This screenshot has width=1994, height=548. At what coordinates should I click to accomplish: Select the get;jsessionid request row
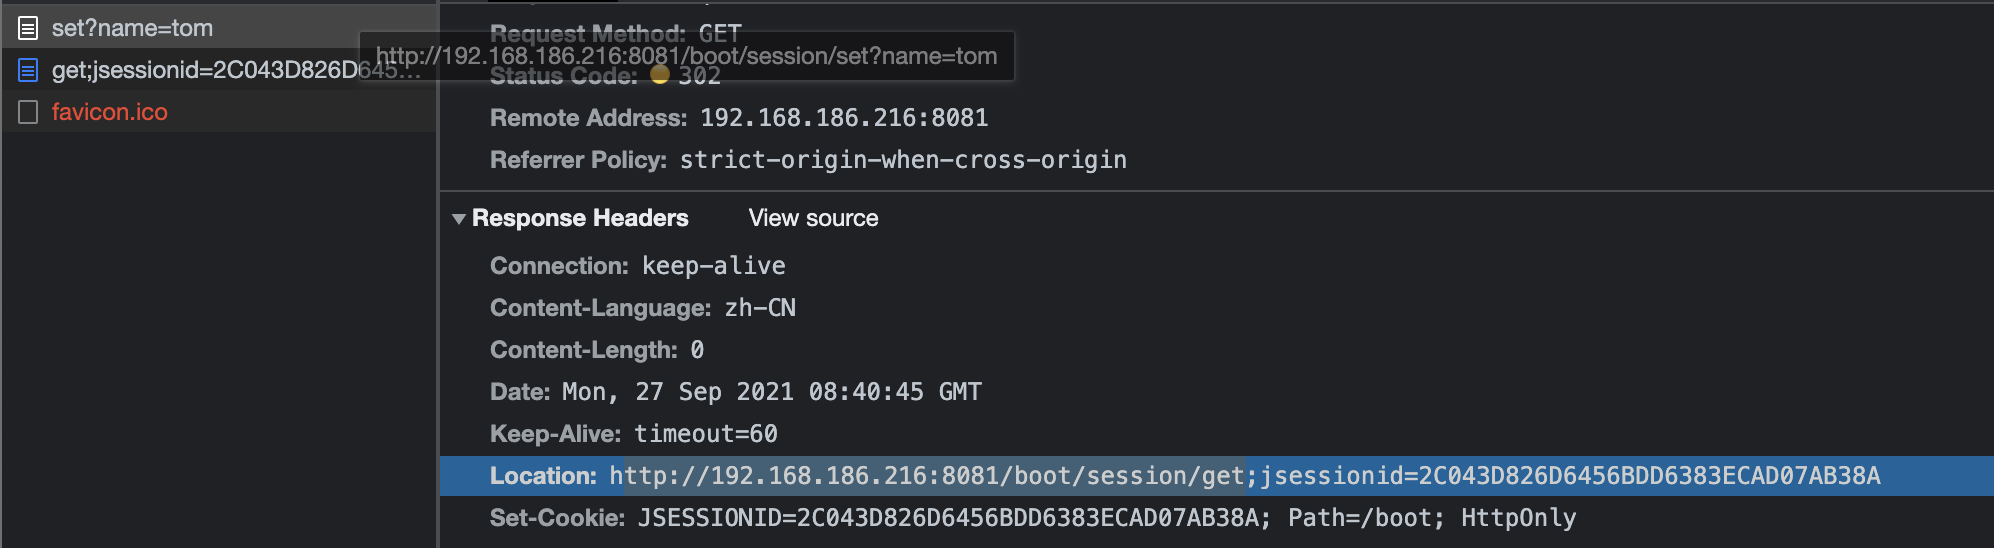pyautogui.click(x=219, y=70)
